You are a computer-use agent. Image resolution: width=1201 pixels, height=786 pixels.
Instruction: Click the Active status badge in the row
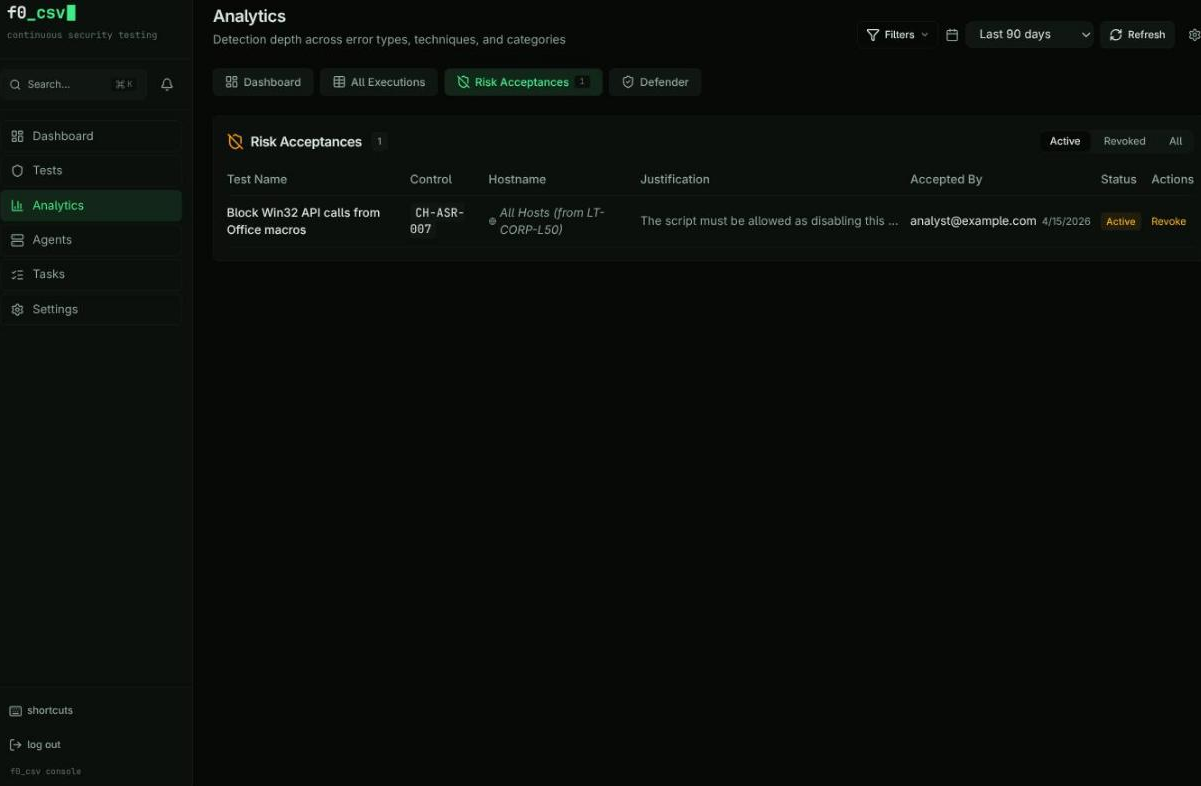point(1120,222)
